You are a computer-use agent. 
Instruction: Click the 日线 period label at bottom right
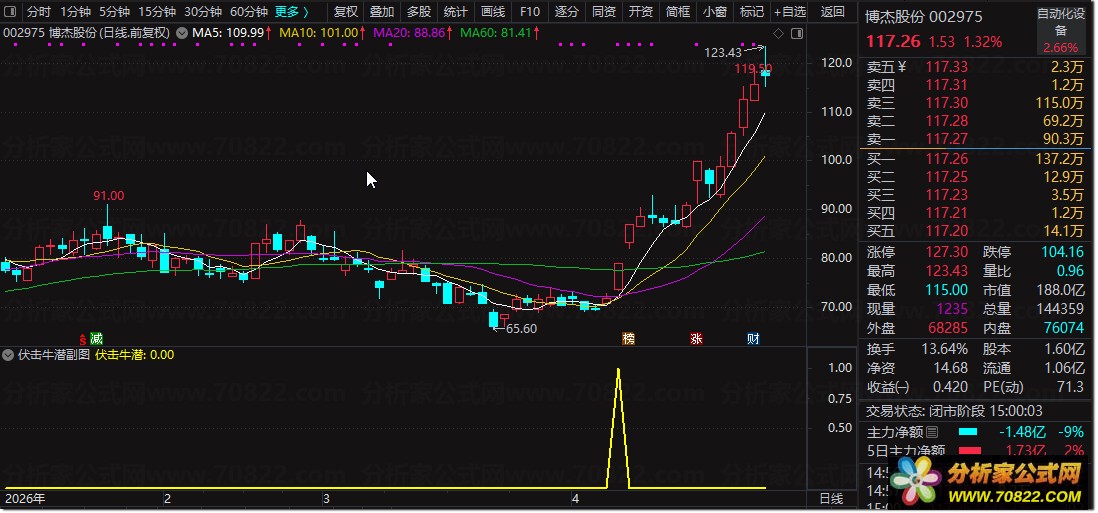pyautogui.click(x=831, y=499)
